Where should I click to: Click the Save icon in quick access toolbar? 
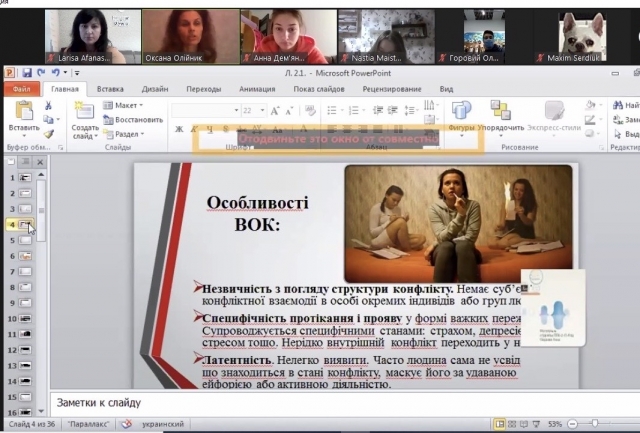tap(26, 73)
